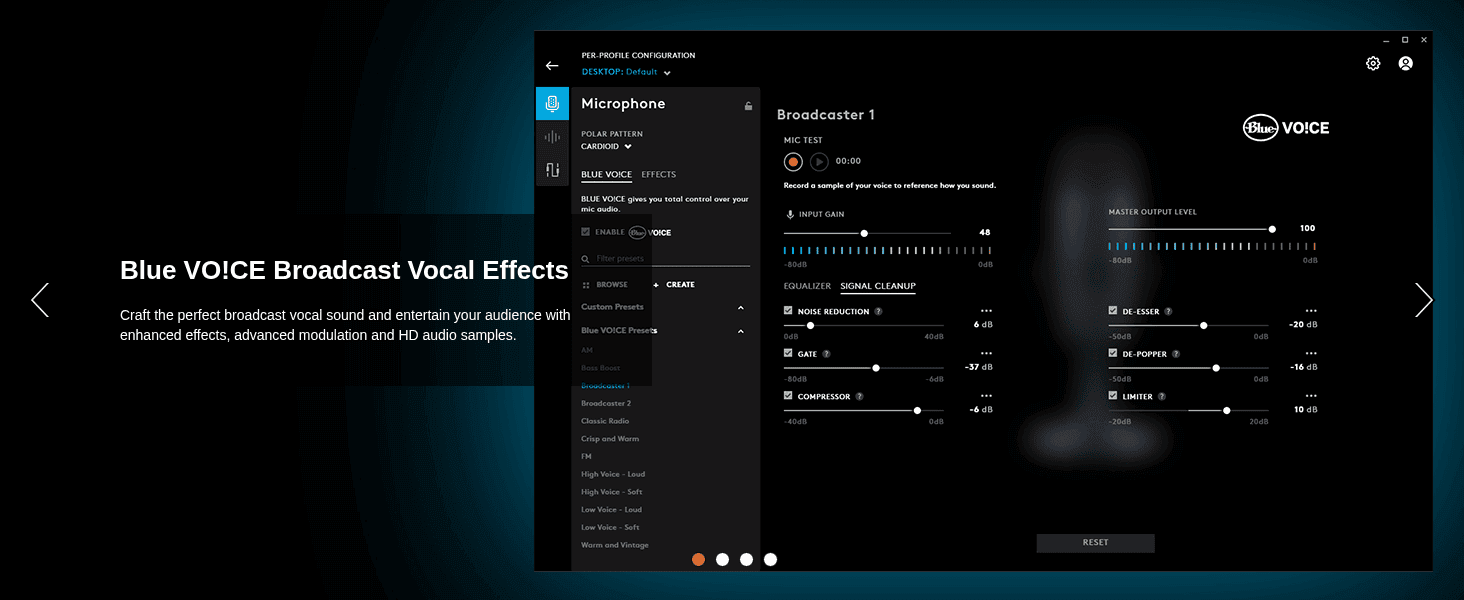Viewport: 1464px width, 600px height.
Task: Select the Warm and Vintage preset
Action: tap(615, 545)
